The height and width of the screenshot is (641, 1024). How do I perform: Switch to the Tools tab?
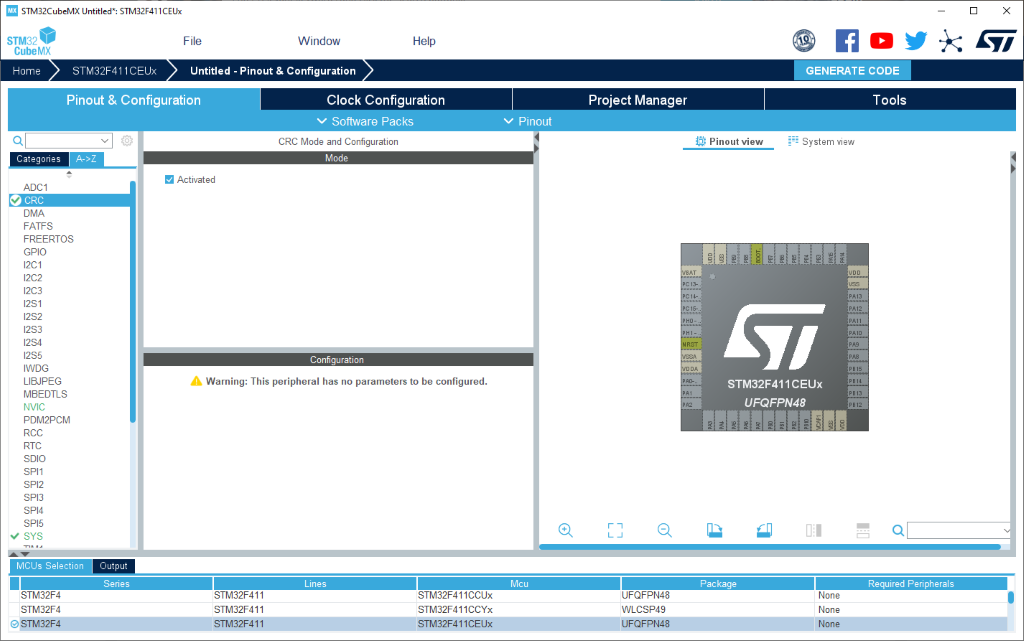pyautogui.click(x=889, y=100)
